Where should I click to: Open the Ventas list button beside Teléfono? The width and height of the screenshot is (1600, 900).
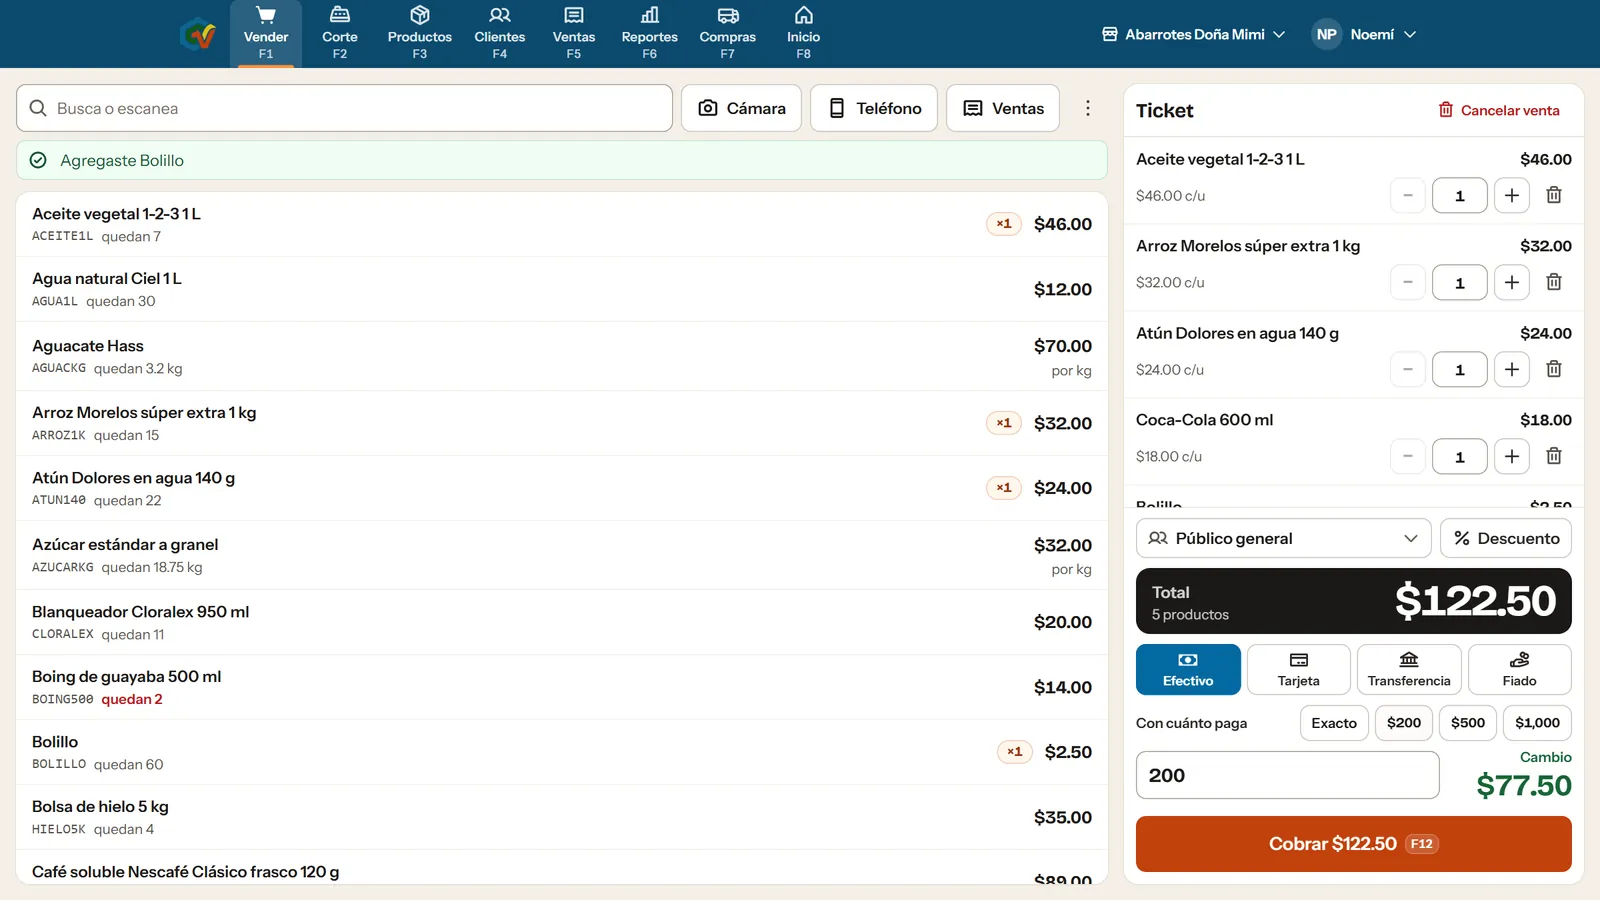[x=1003, y=108]
